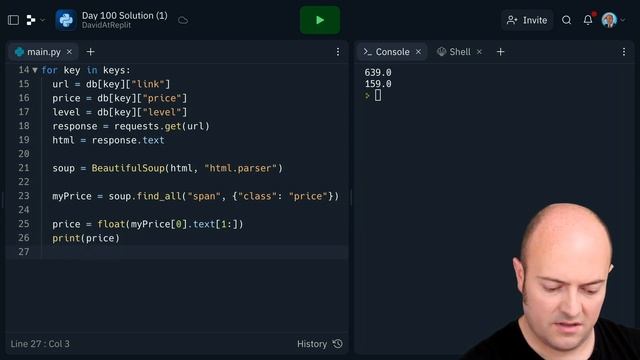
Task: Click the myPrice find_all line
Action: tap(196, 196)
